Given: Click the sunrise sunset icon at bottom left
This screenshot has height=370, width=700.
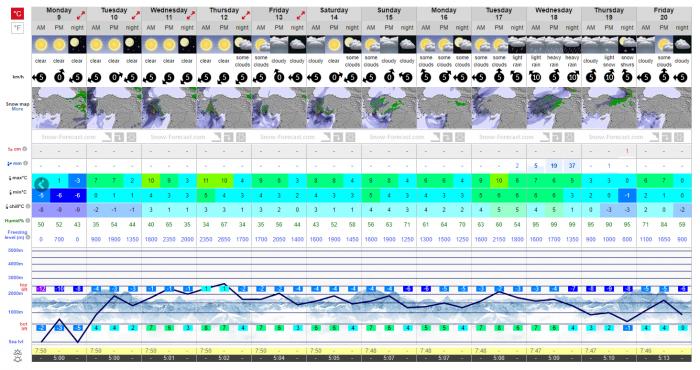Looking at the screenshot, I should tap(18, 355).
